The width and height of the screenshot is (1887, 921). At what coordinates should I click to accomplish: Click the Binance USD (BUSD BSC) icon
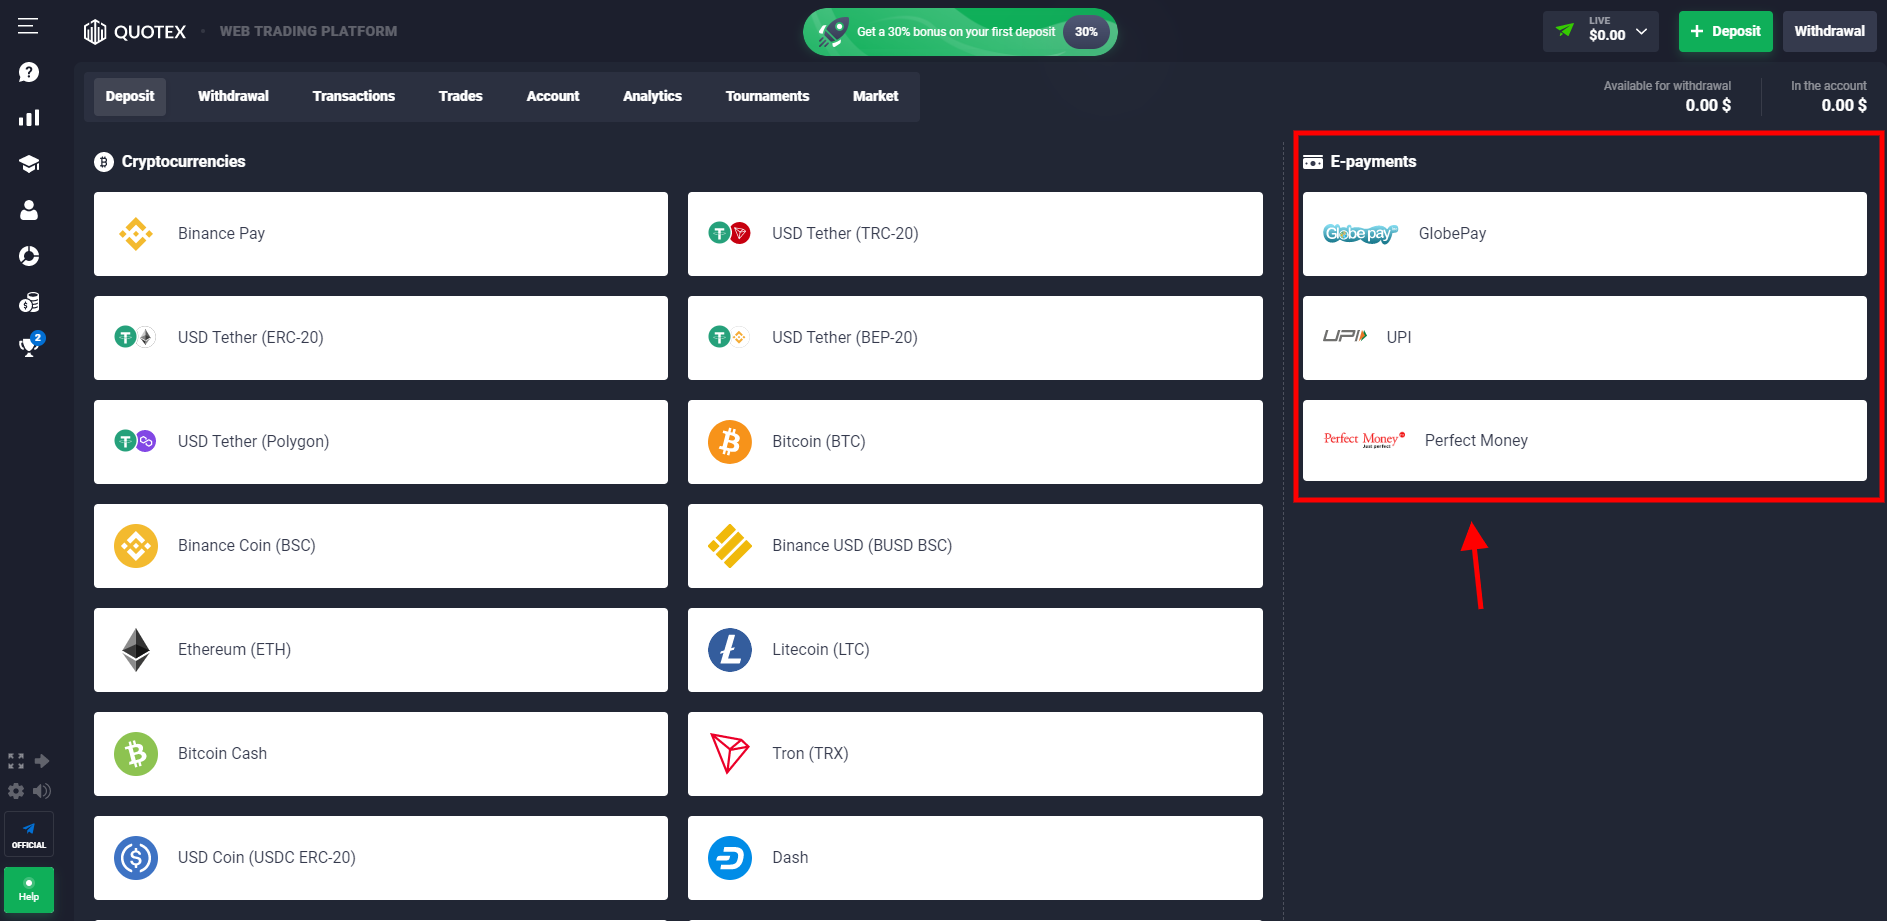[x=730, y=546]
